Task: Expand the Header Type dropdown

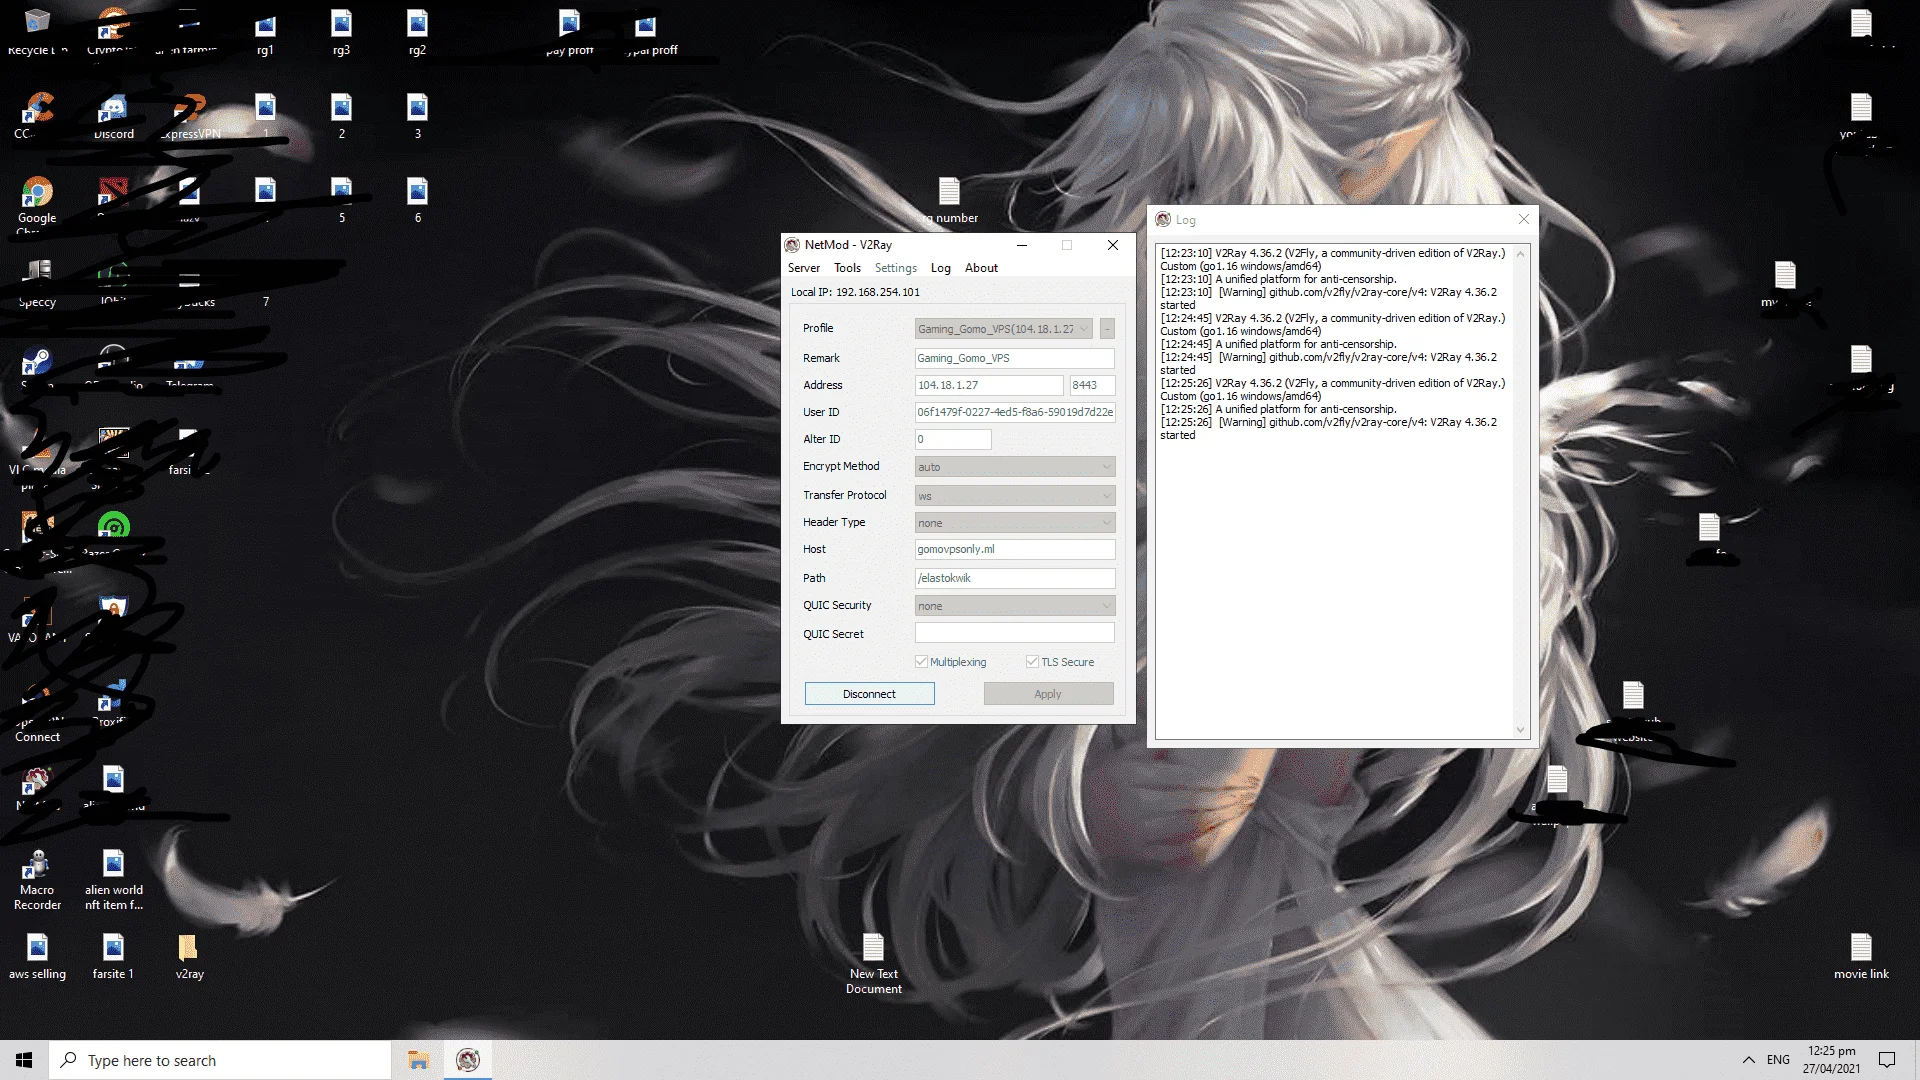Action: (1015, 523)
